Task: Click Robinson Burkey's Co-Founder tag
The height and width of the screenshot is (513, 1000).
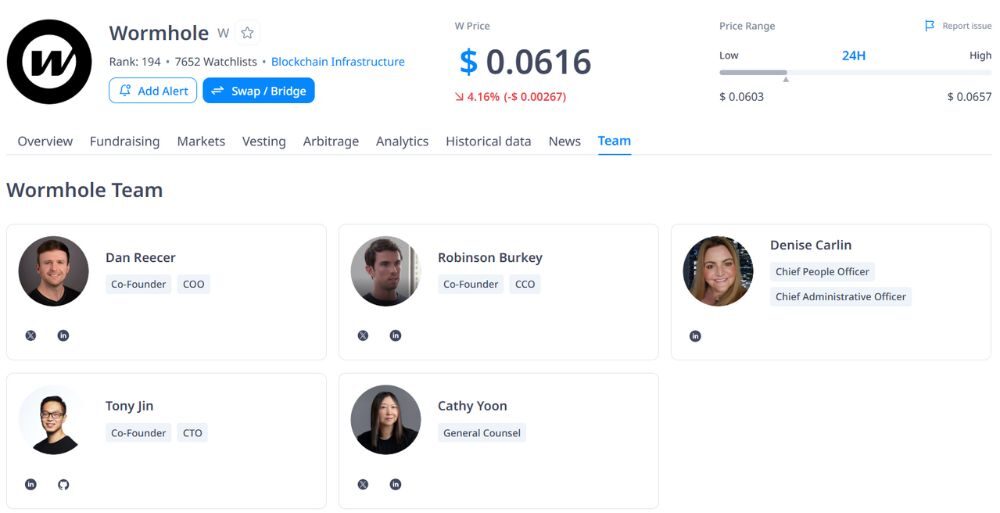Action: pyautogui.click(x=471, y=285)
